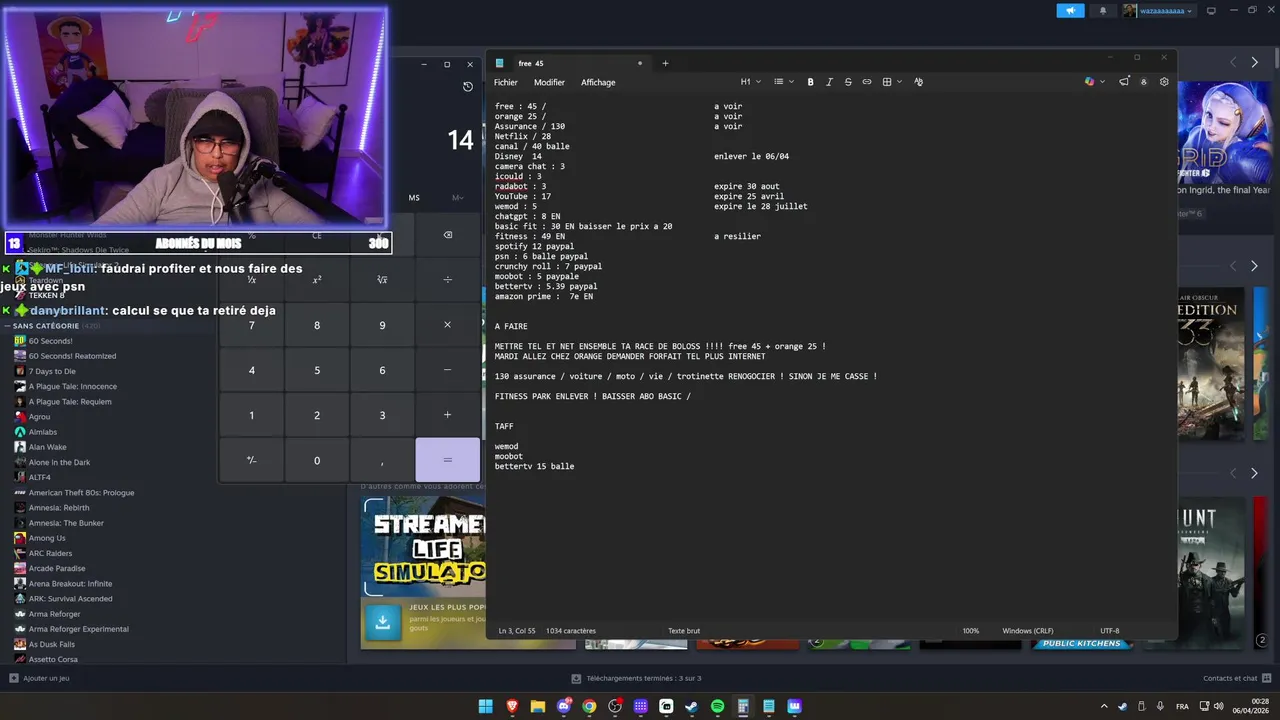Add a new Notepad tab
Viewport: 1280px width, 720px height.
point(665,63)
